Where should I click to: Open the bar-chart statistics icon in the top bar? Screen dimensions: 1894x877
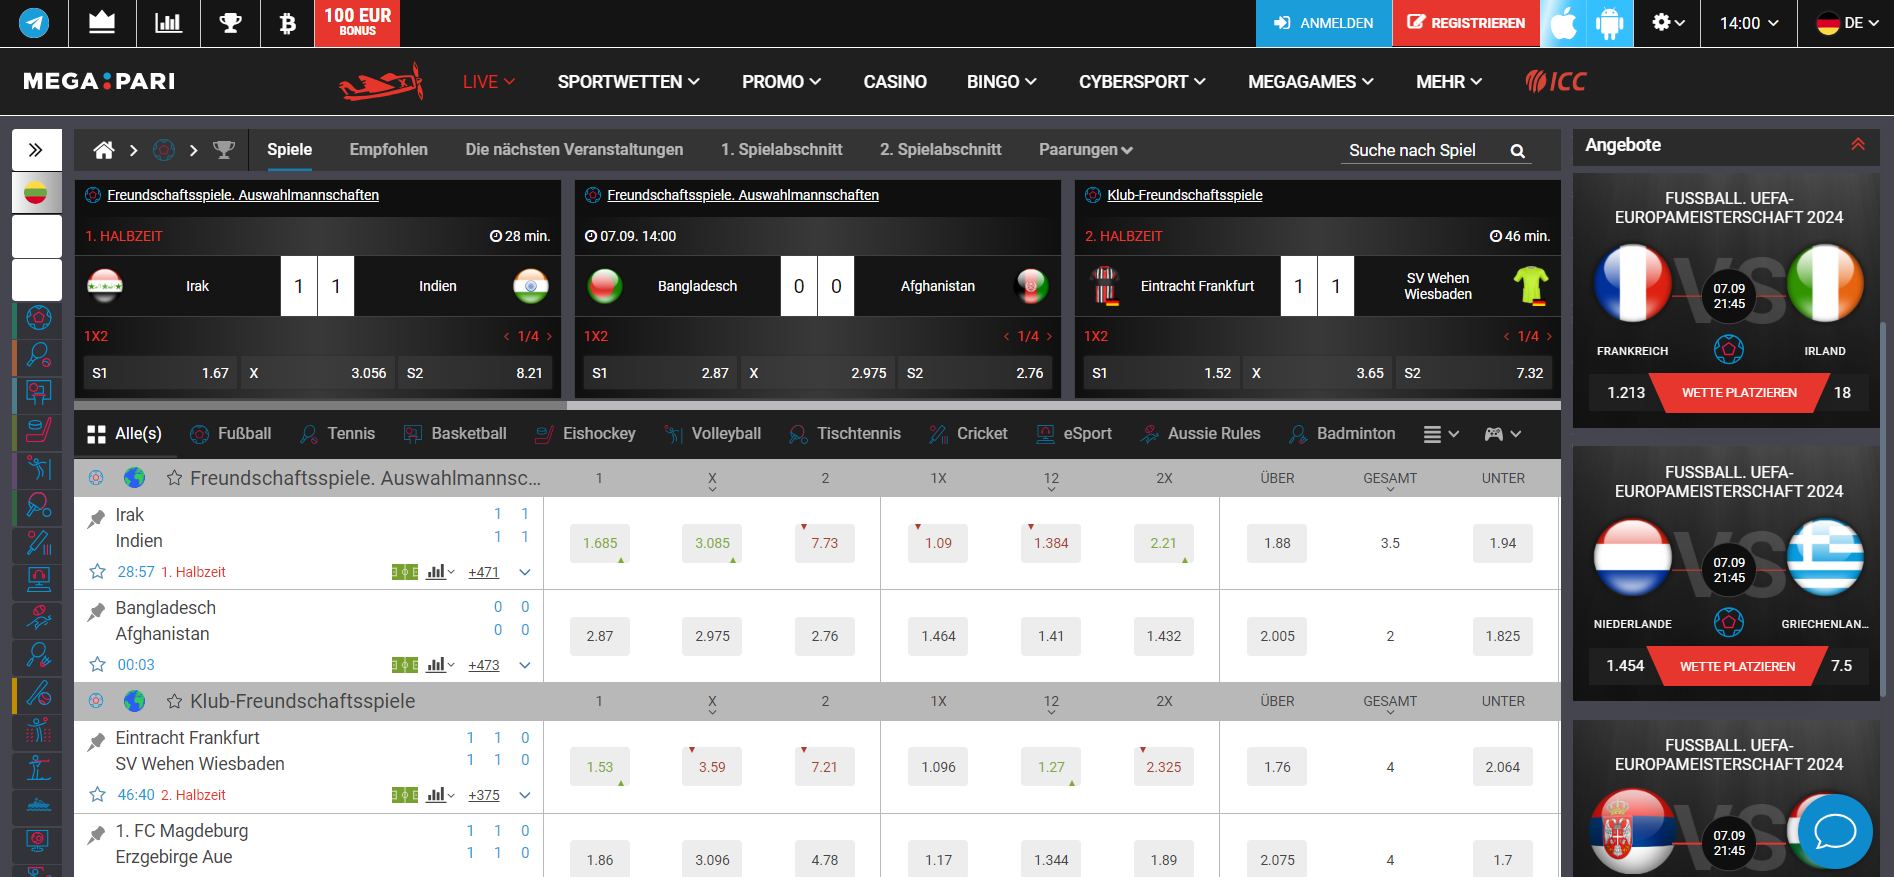pos(168,22)
